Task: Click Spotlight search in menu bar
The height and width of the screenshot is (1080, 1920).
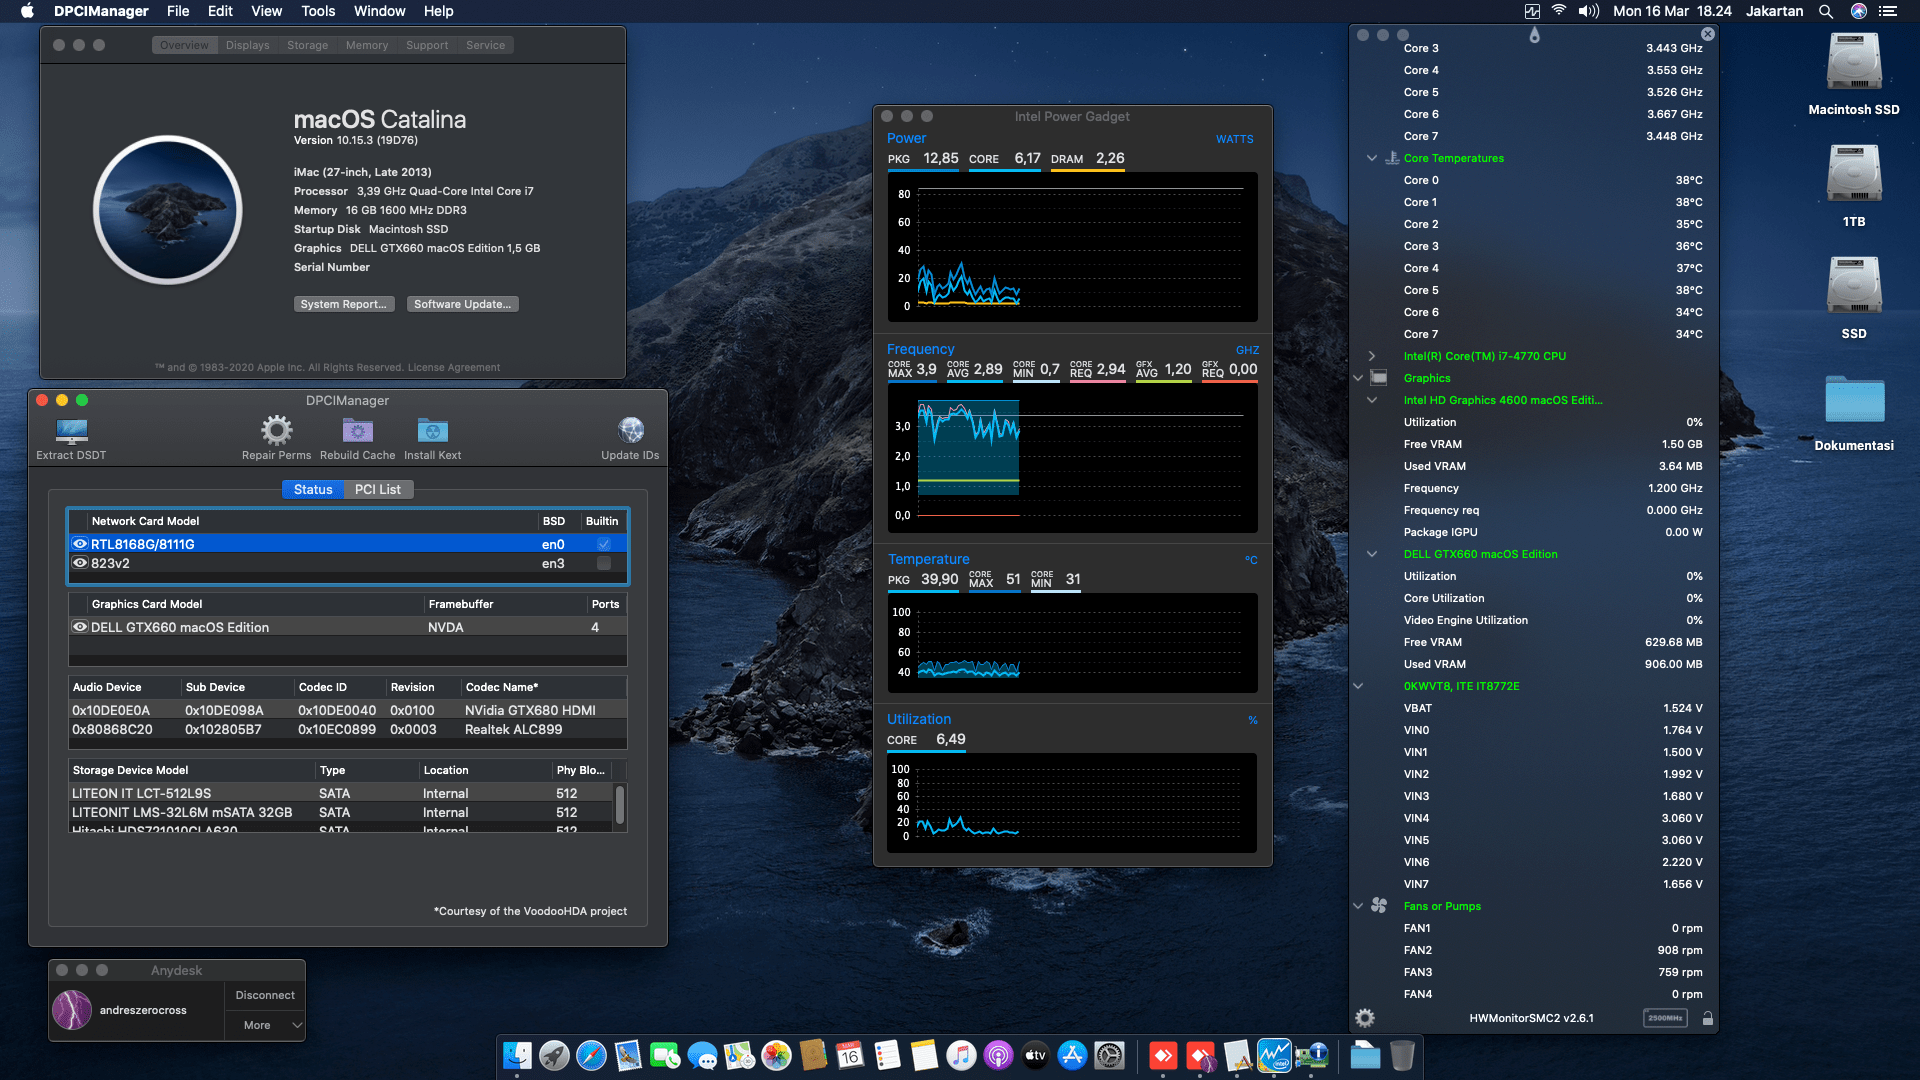Action: tap(1826, 11)
